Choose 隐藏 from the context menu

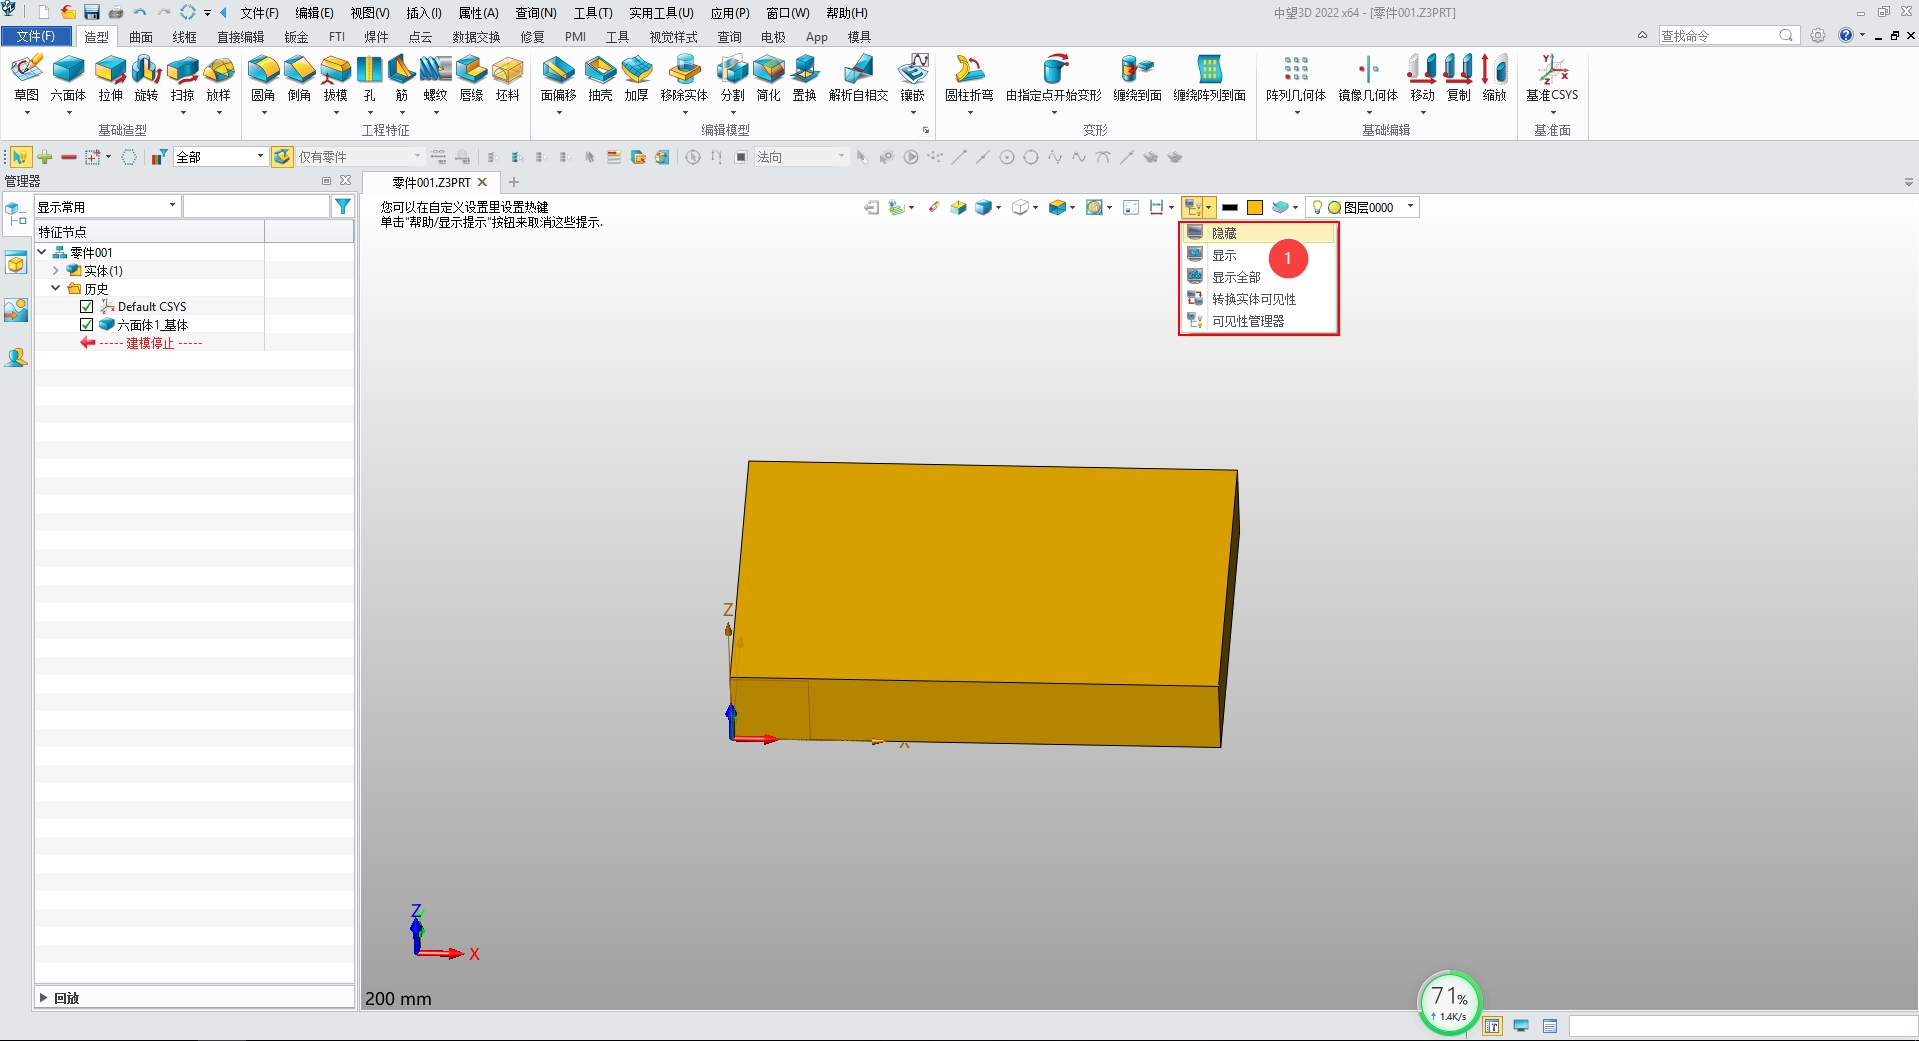1222,232
